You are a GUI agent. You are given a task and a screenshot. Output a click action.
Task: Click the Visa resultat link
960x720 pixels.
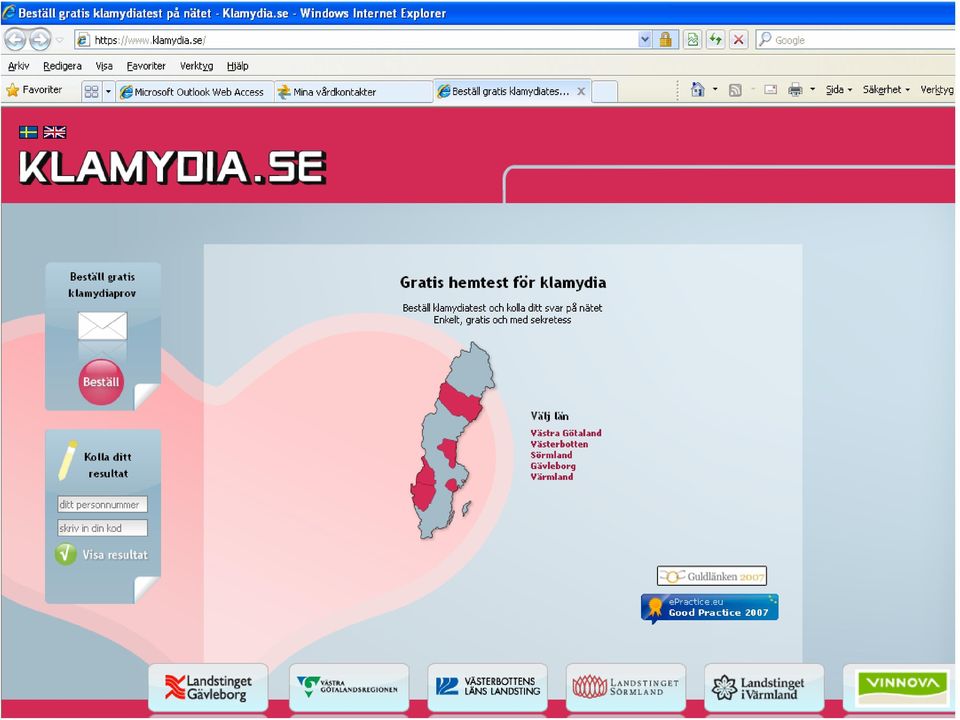(x=114, y=555)
